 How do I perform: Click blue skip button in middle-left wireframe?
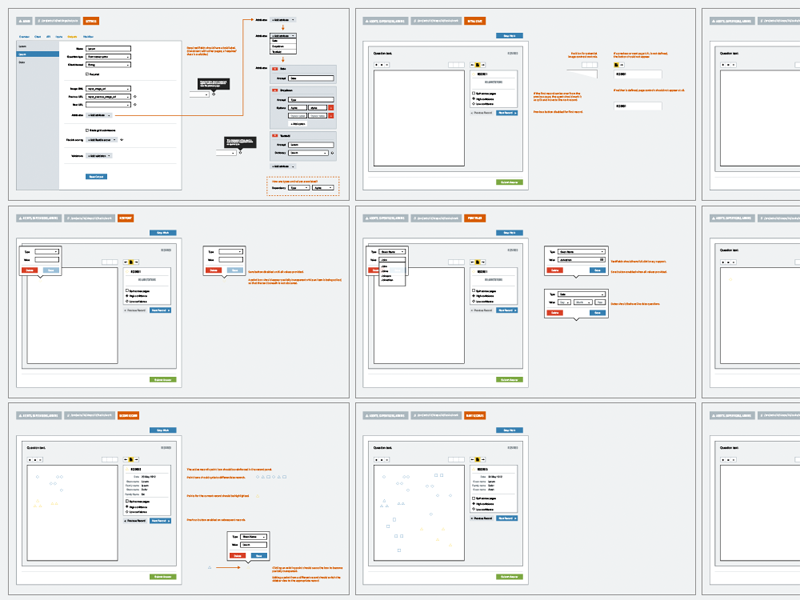(x=163, y=233)
